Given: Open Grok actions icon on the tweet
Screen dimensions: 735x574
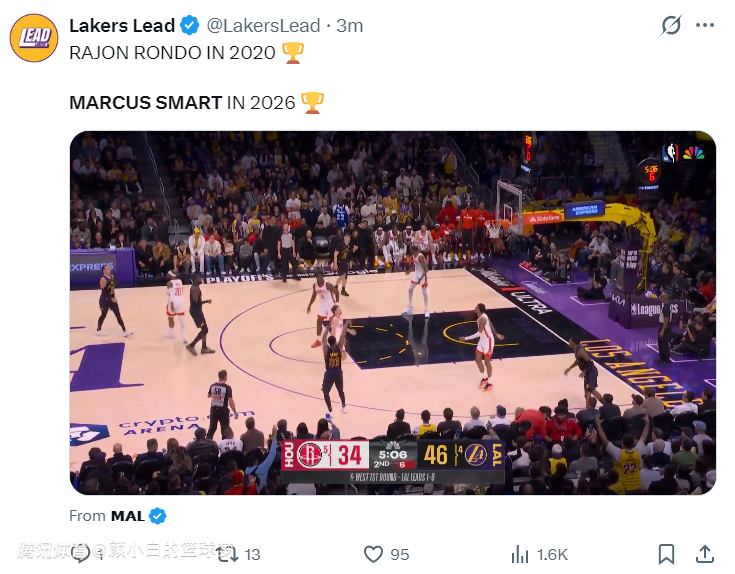Looking at the screenshot, I should 672,26.
